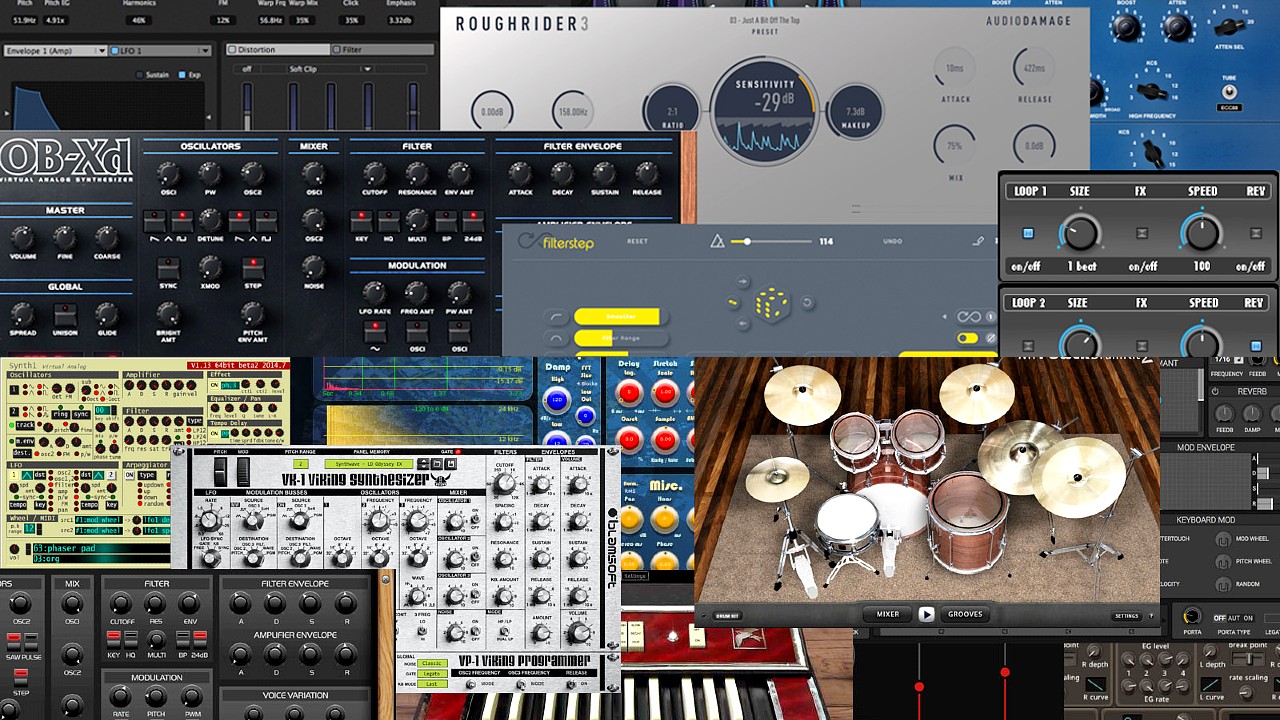Image resolution: width=1280 pixels, height=720 pixels.
Task: Click the Random icon in Keyboard Mod
Action: tap(1222, 584)
